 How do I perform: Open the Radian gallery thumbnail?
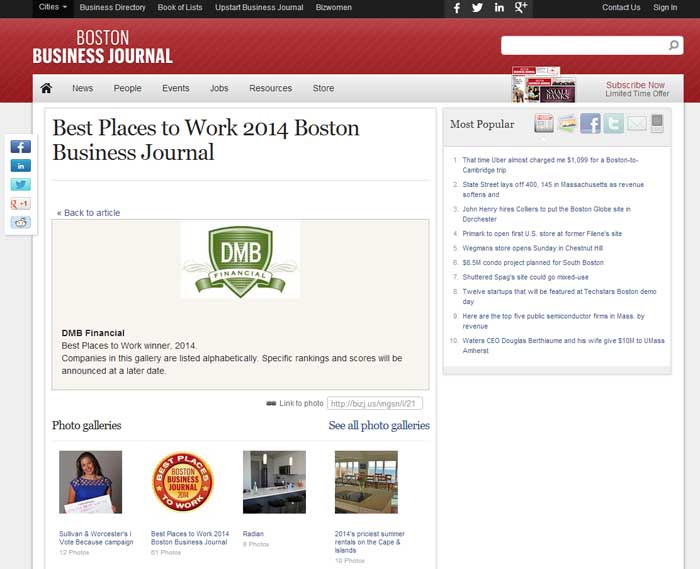(x=275, y=482)
